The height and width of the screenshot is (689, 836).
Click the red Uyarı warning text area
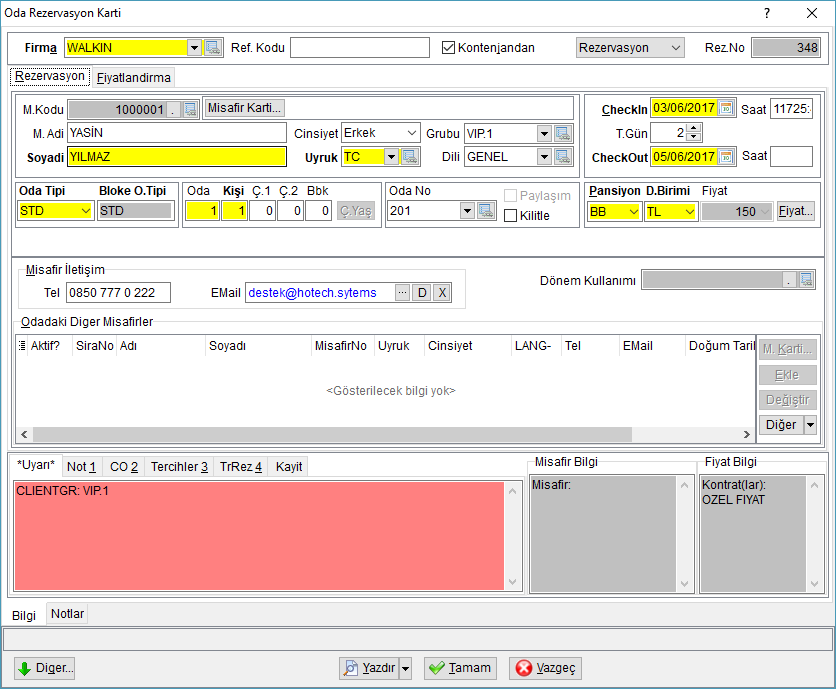click(259, 536)
